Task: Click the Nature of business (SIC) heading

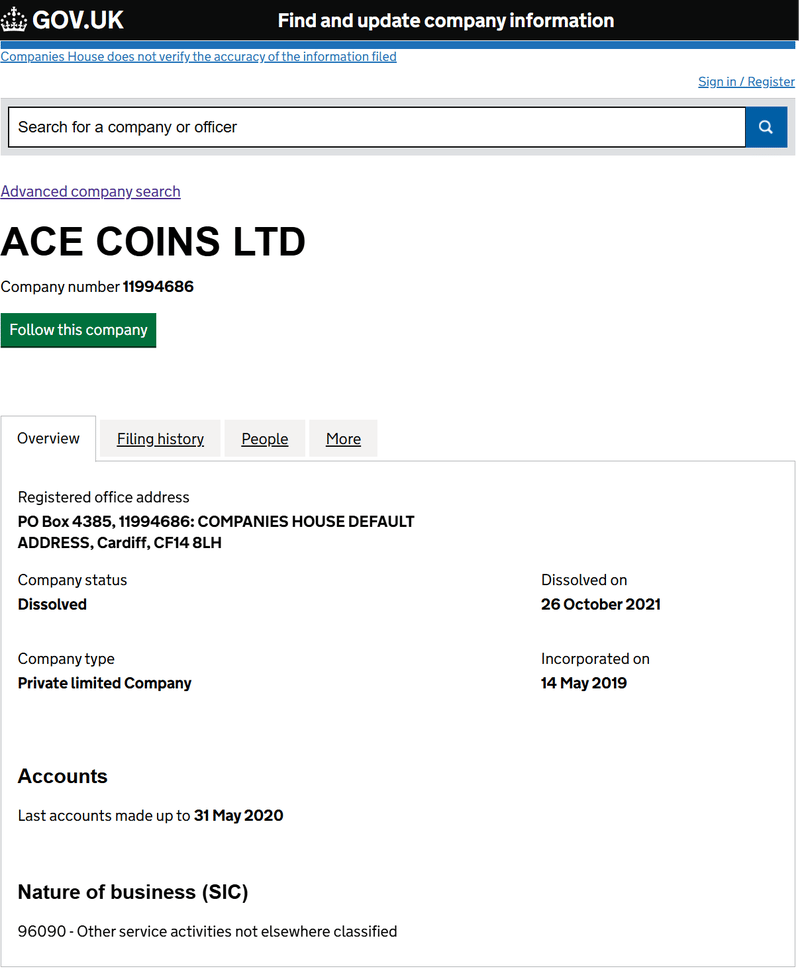Action: click(x=133, y=892)
